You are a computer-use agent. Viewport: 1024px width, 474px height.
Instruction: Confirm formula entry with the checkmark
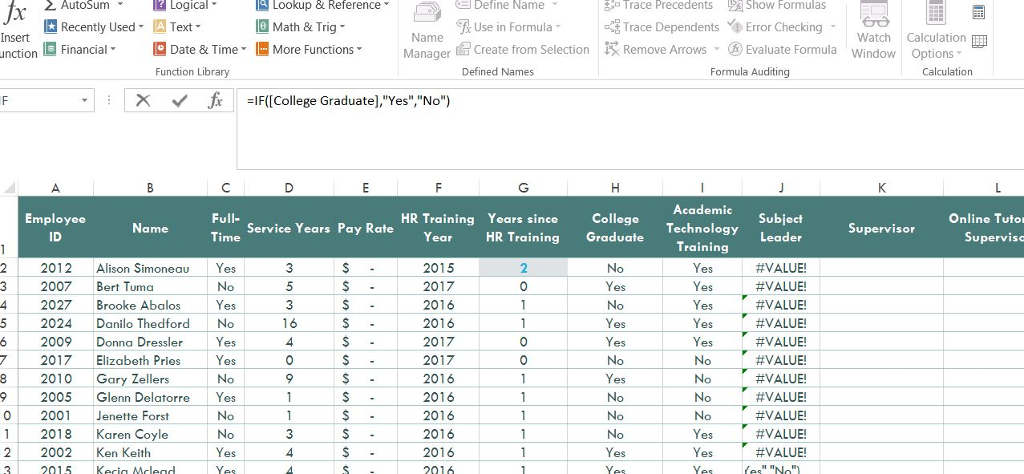point(179,100)
